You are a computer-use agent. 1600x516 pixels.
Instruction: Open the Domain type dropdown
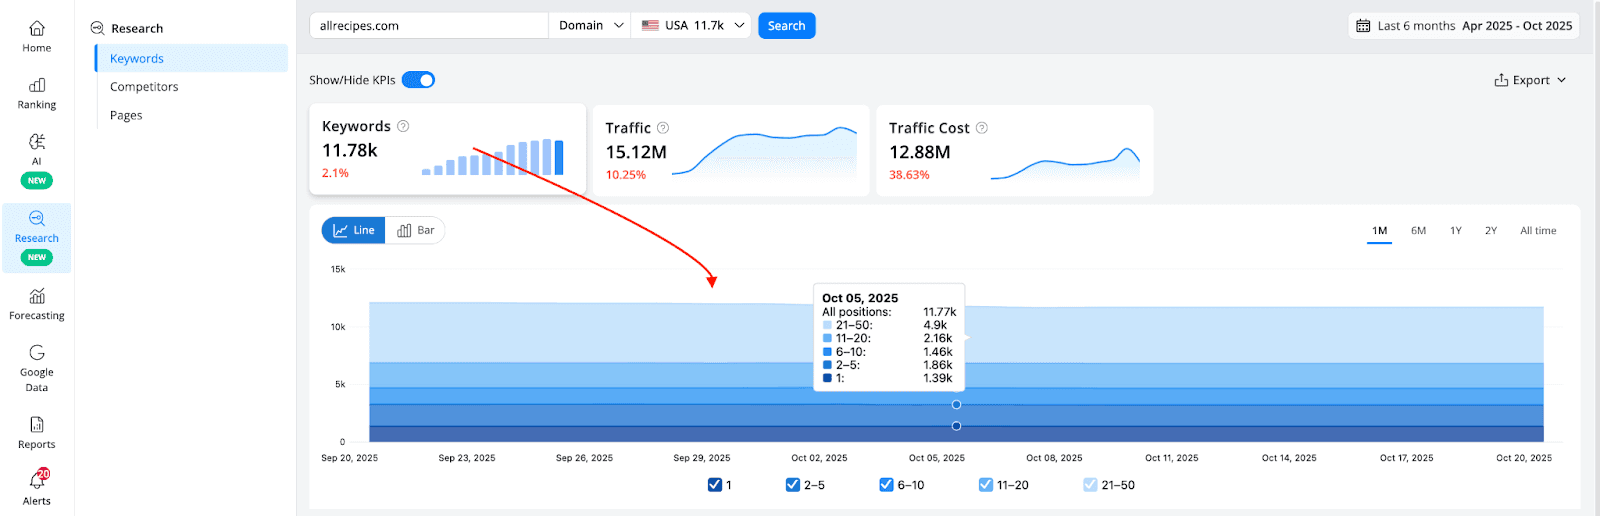590,26
